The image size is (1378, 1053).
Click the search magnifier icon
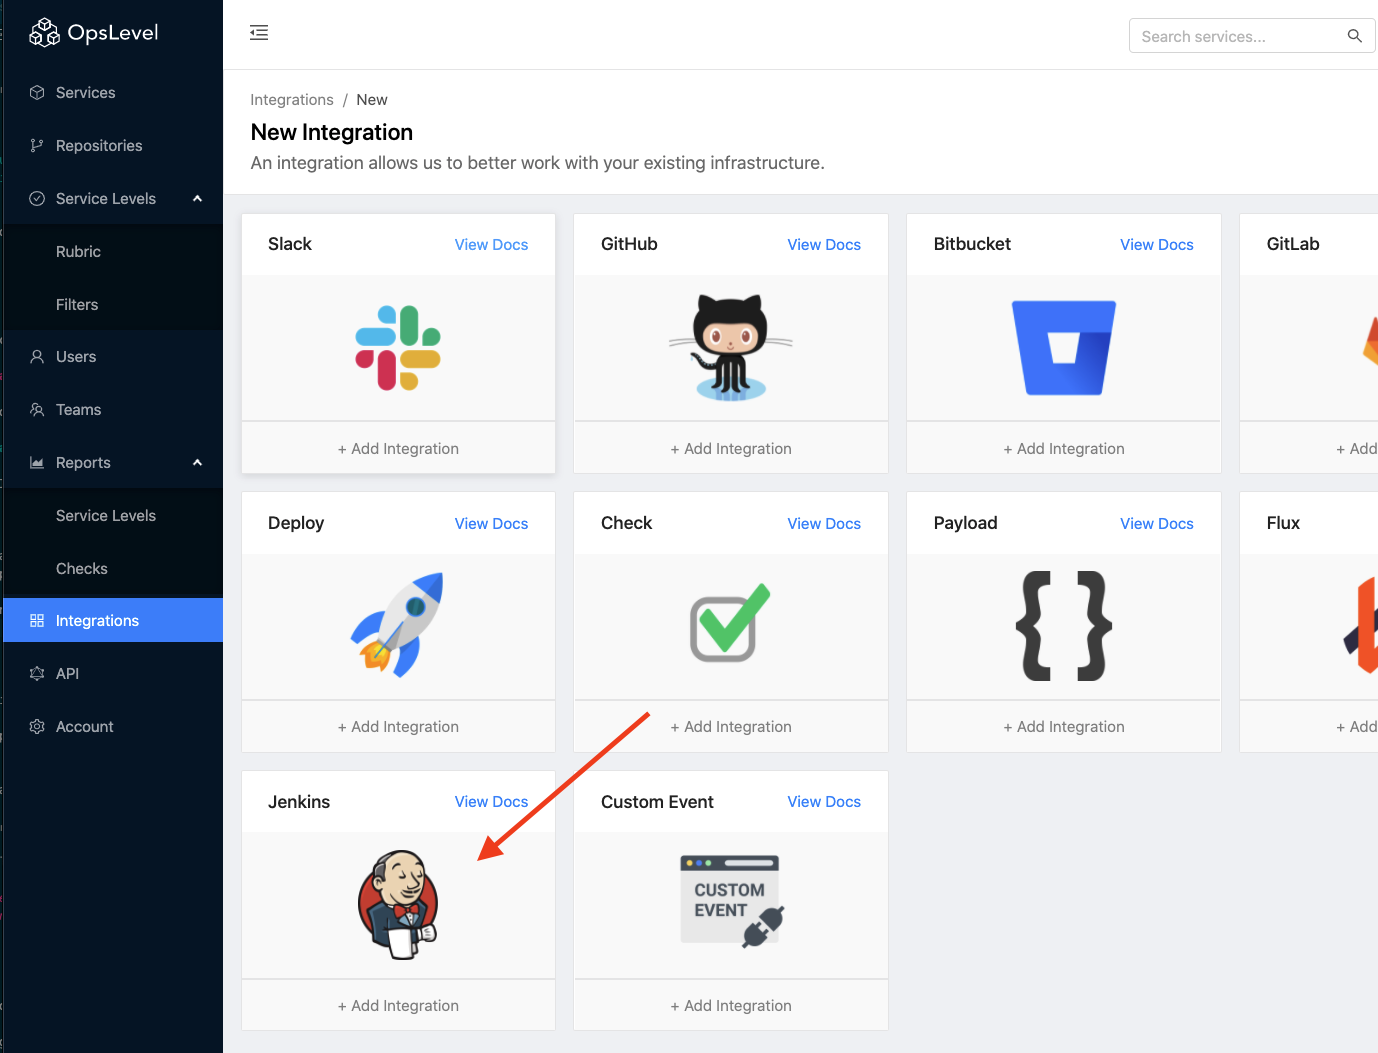[x=1354, y=36]
